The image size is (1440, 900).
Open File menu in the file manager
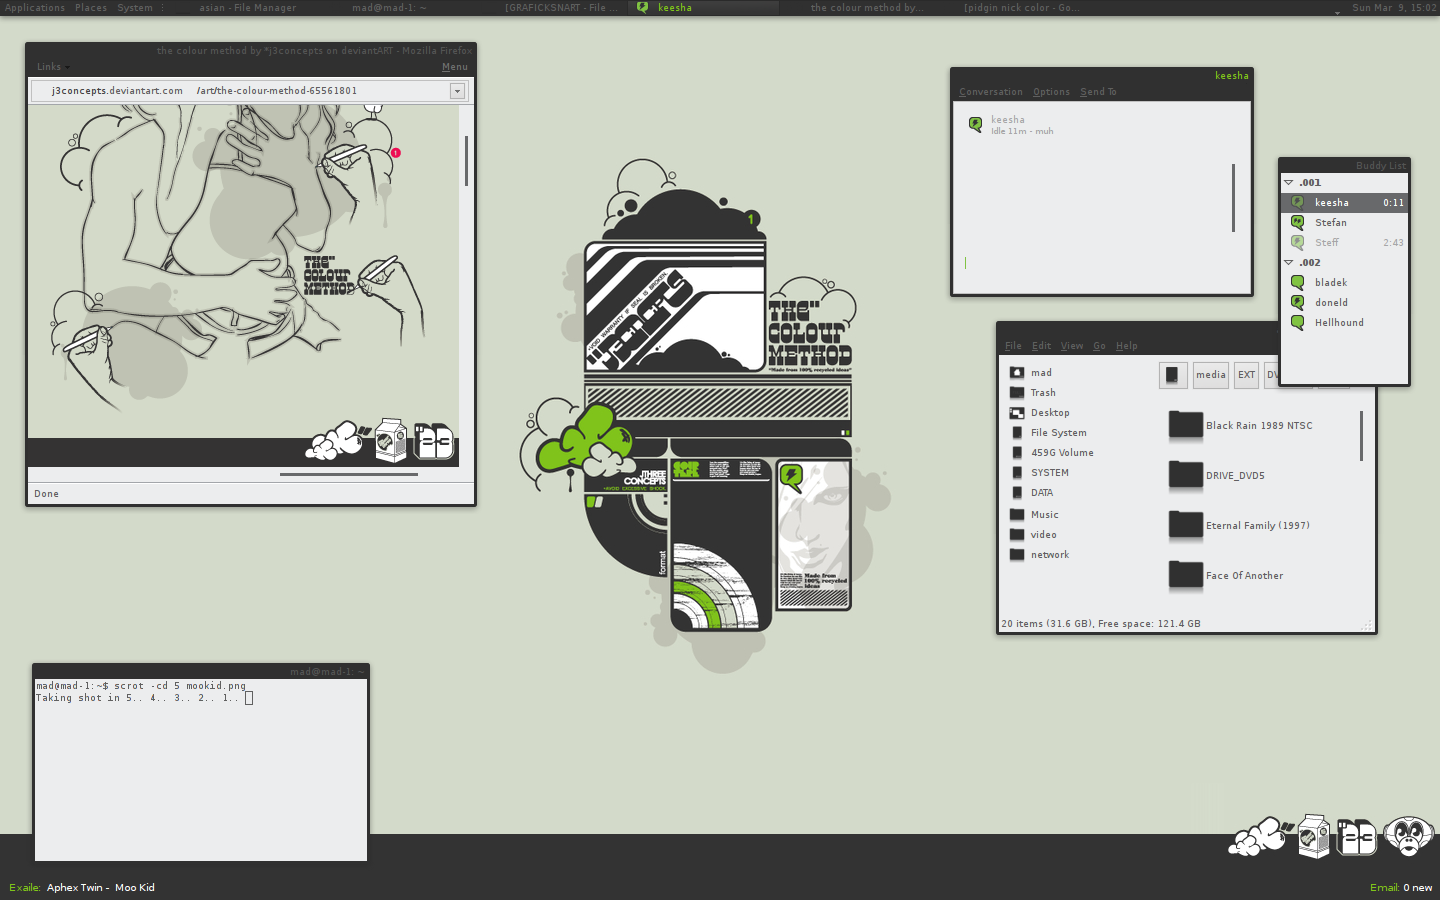point(1013,346)
